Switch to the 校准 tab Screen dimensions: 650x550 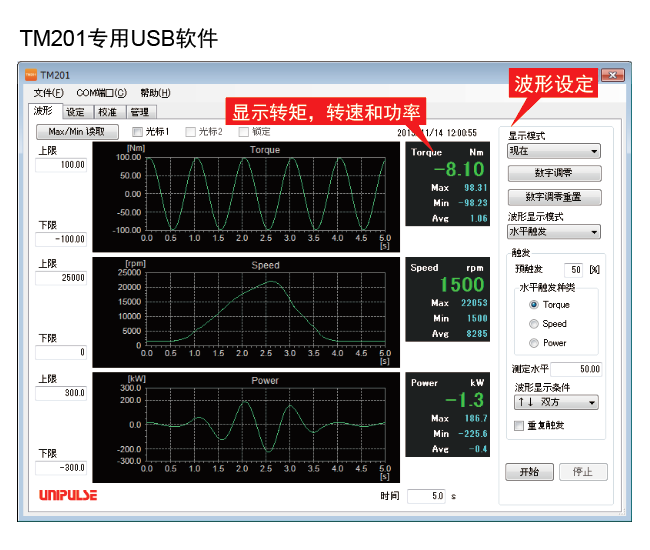[108, 112]
